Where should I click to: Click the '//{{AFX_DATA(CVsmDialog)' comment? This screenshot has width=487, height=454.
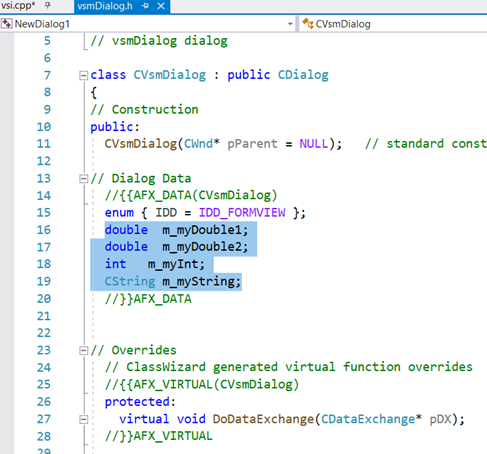191,196
